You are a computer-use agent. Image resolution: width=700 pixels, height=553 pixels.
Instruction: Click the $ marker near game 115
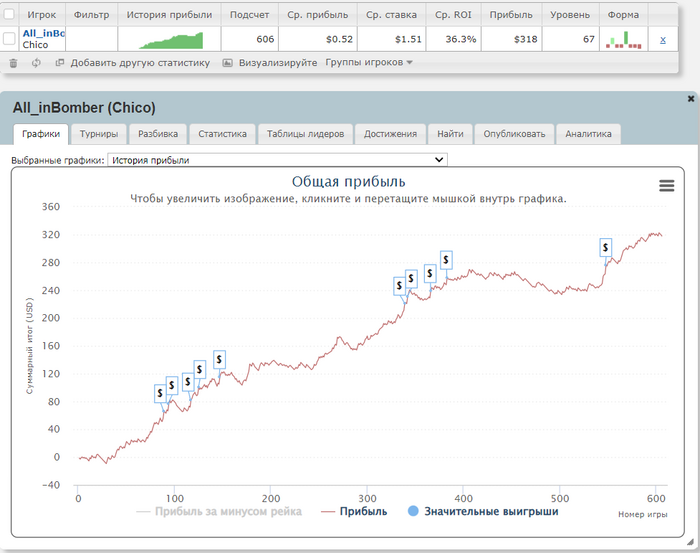pos(188,382)
